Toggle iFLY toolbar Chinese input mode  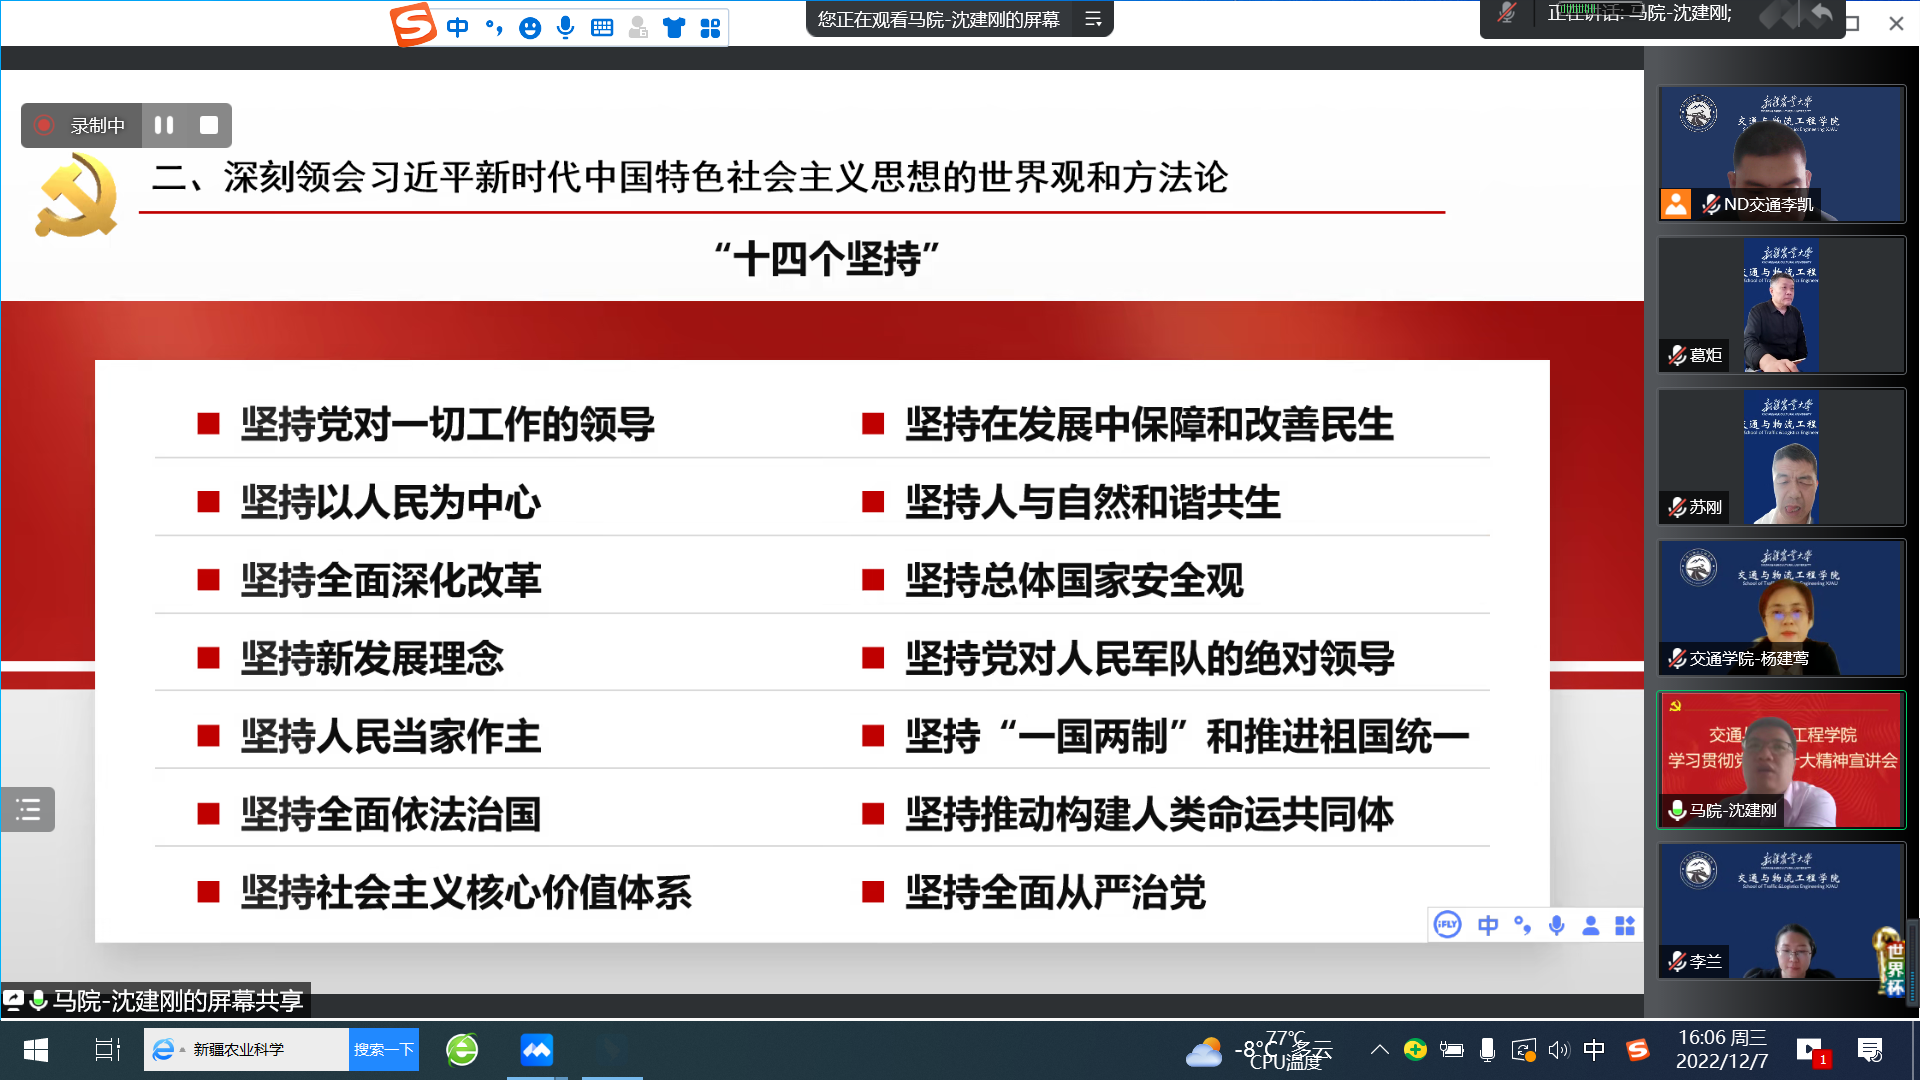[x=1488, y=925]
